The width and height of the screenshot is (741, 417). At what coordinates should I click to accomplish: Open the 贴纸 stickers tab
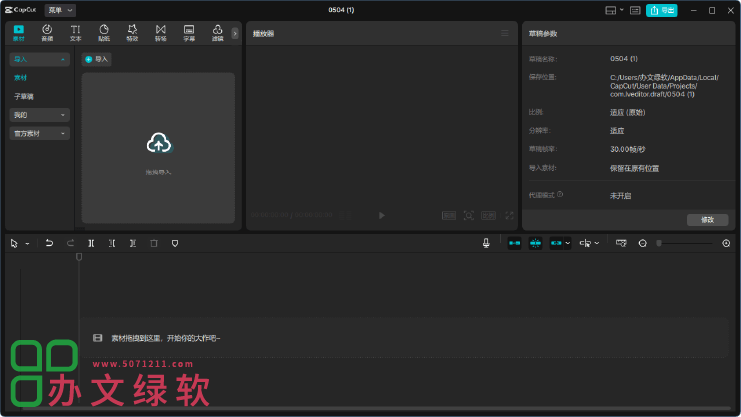[x=104, y=33]
